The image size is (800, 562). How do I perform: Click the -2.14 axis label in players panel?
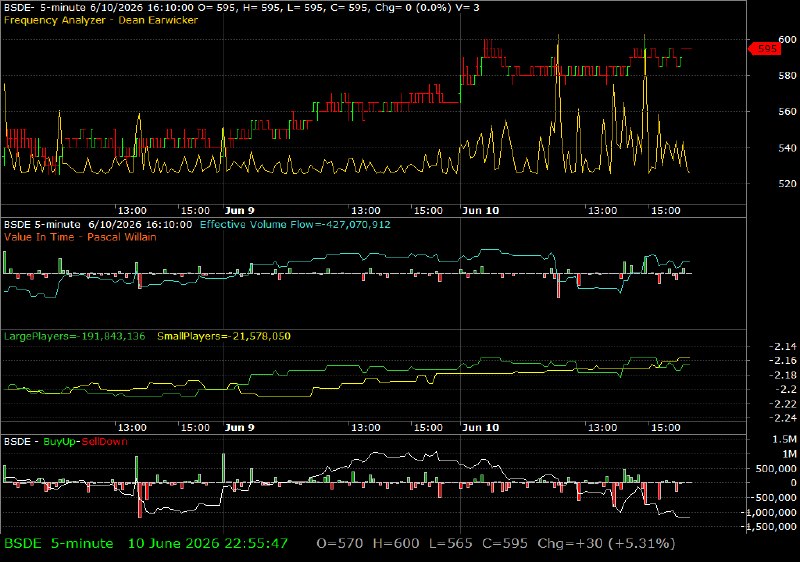pos(783,346)
